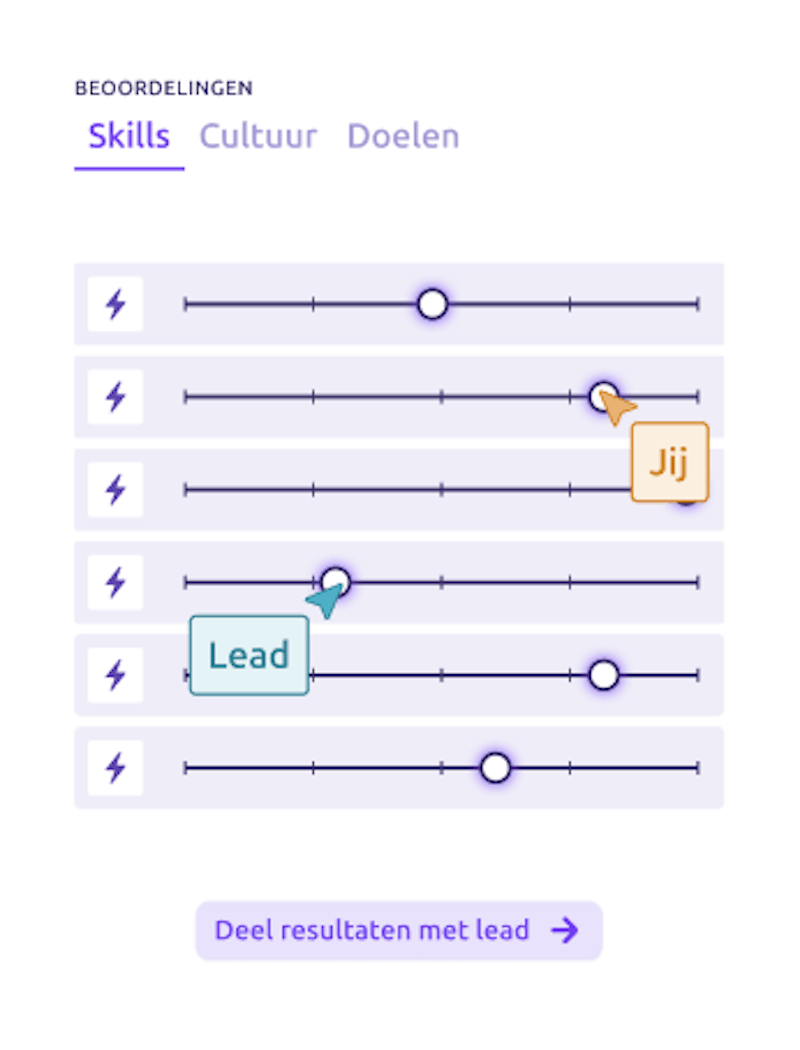Click the teal Lead cursor pointer
Image resolution: width=800 pixels, height=1050 pixels.
(x=324, y=601)
